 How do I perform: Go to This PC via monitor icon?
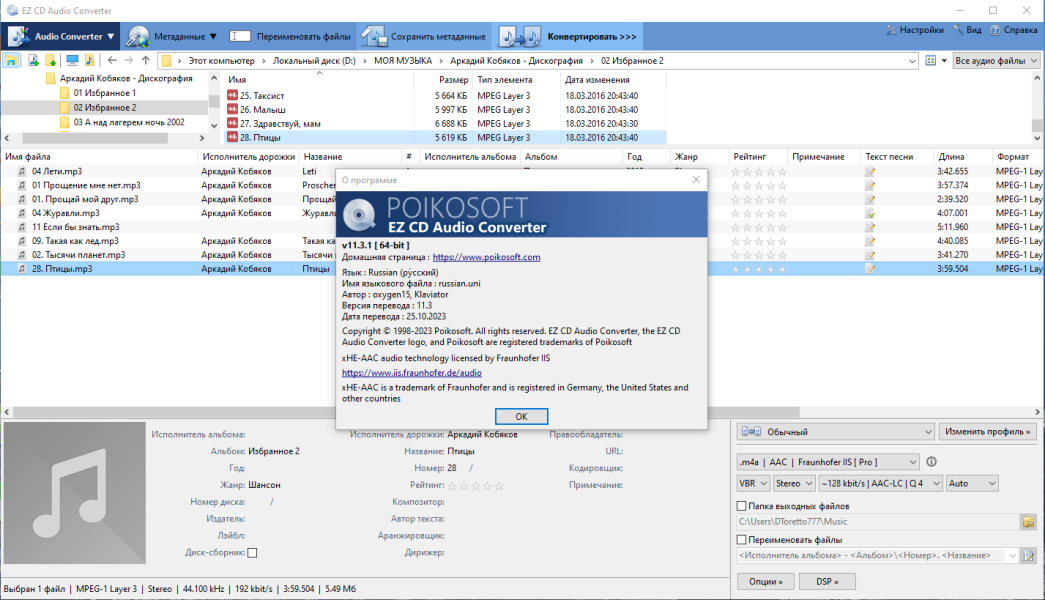coord(72,61)
